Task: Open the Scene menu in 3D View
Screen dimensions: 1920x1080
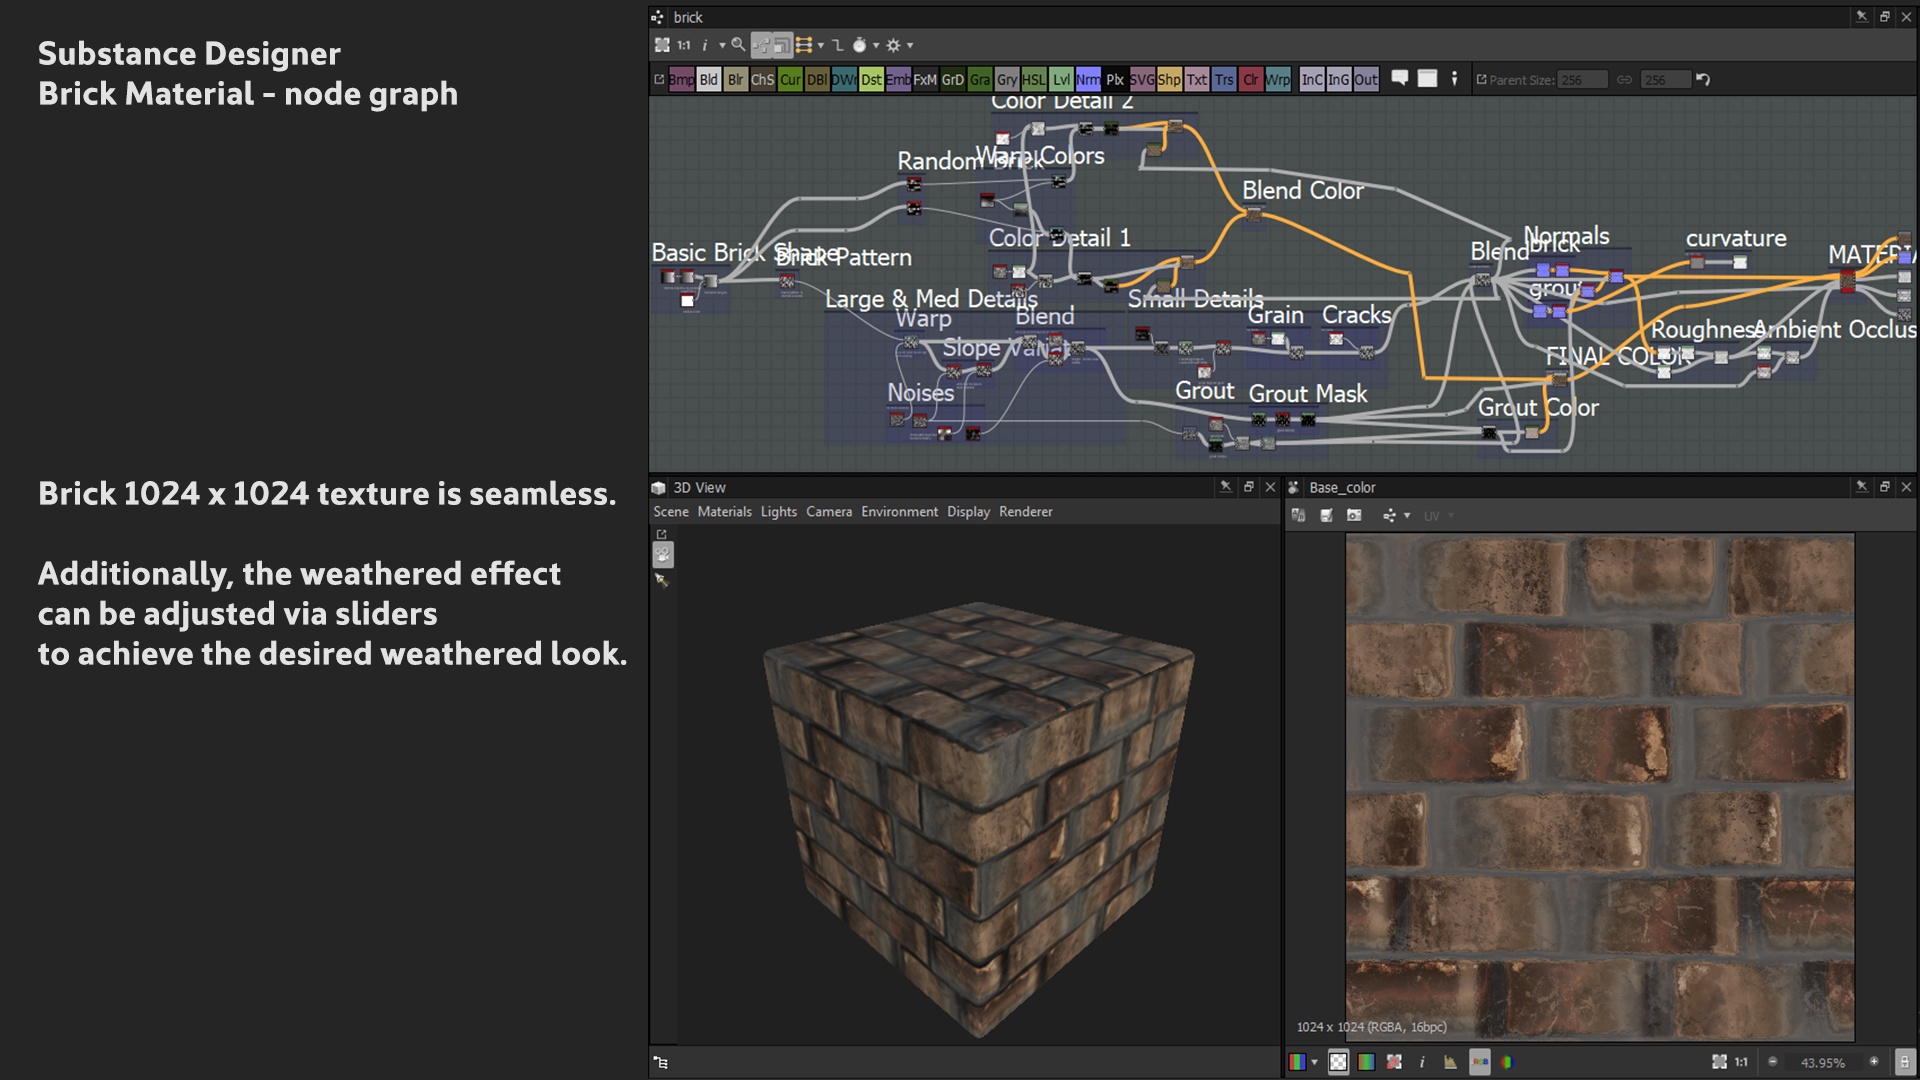Action: [x=671, y=512]
